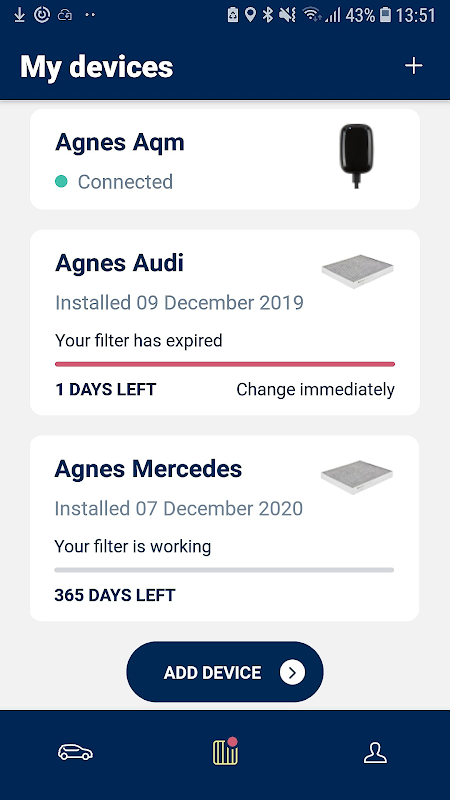
Task: Tap the Agnes Mercedes filter image
Action: (357, 477)
